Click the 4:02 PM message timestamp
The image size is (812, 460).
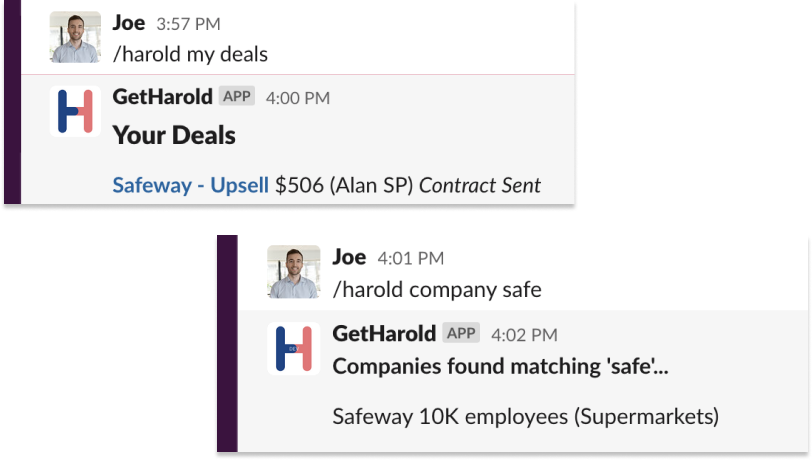tap(523, 334)
